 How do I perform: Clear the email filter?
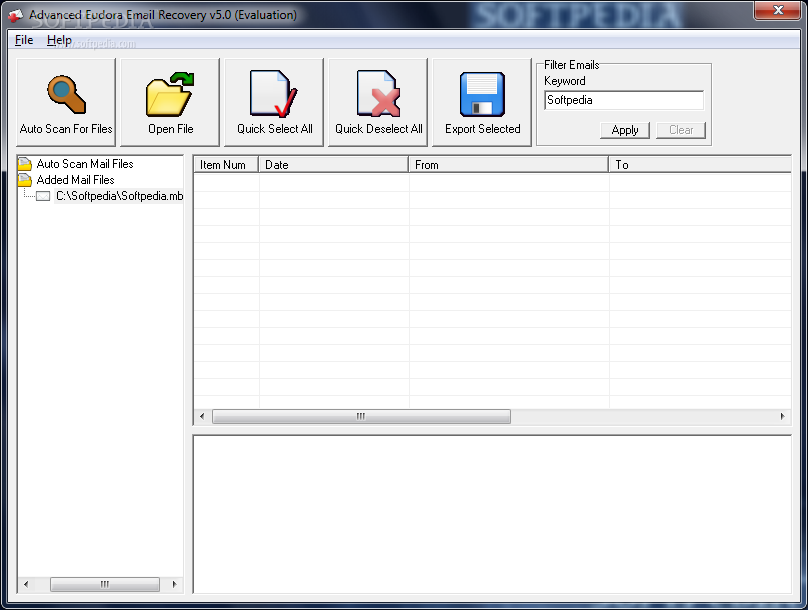click(x=681, y=130)
